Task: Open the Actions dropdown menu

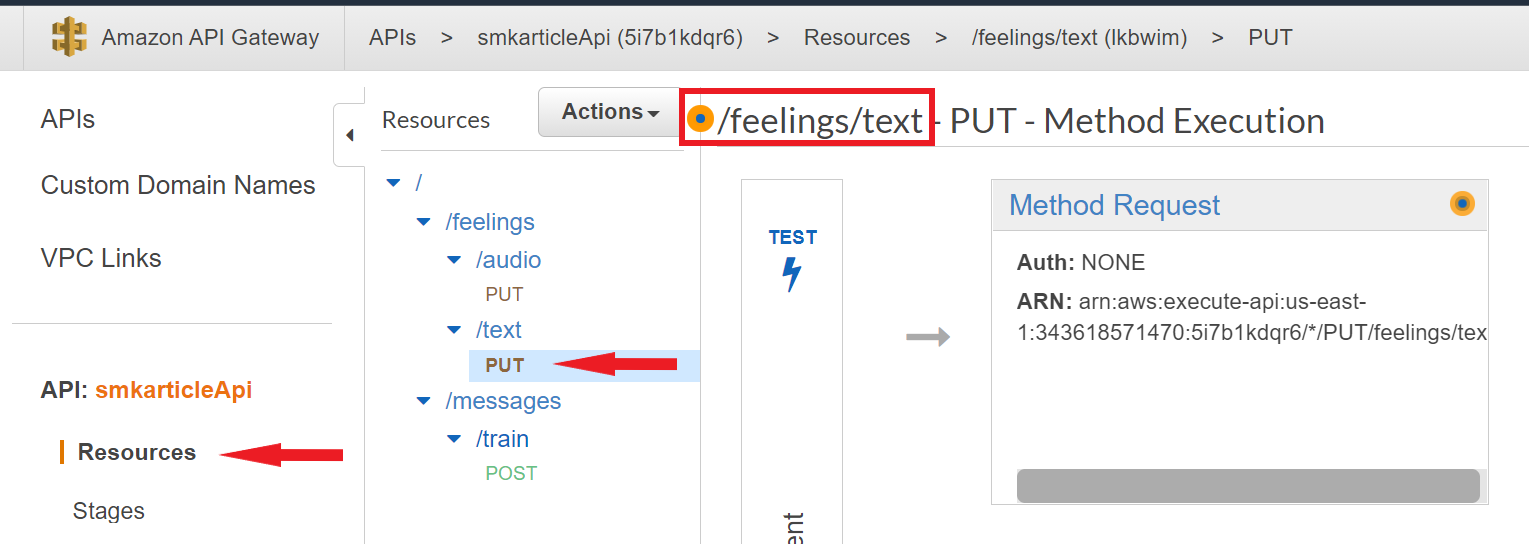Action: coord(610,112)
